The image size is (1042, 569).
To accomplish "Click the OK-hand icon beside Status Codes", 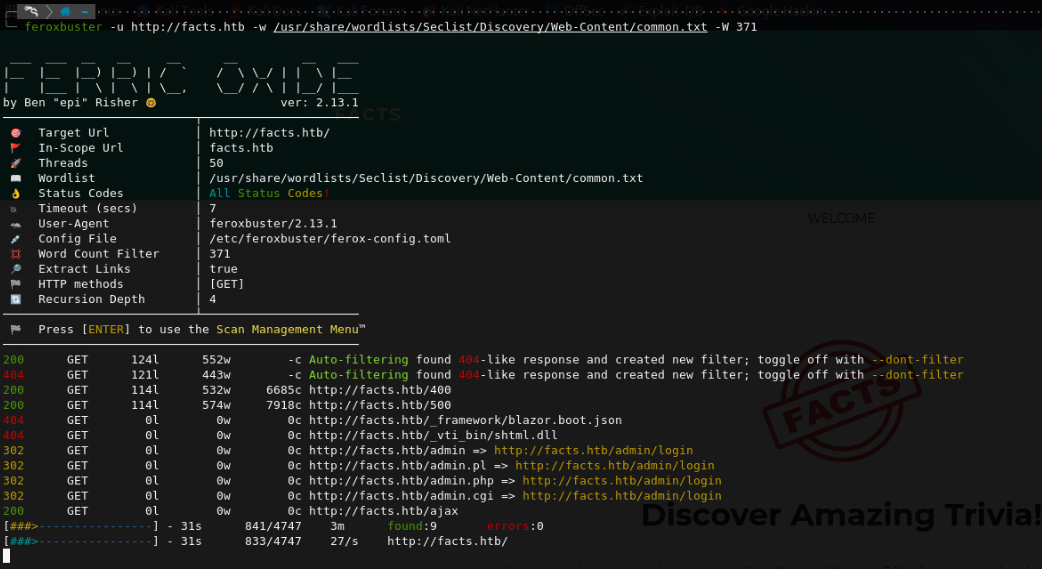I will [15, 193].
